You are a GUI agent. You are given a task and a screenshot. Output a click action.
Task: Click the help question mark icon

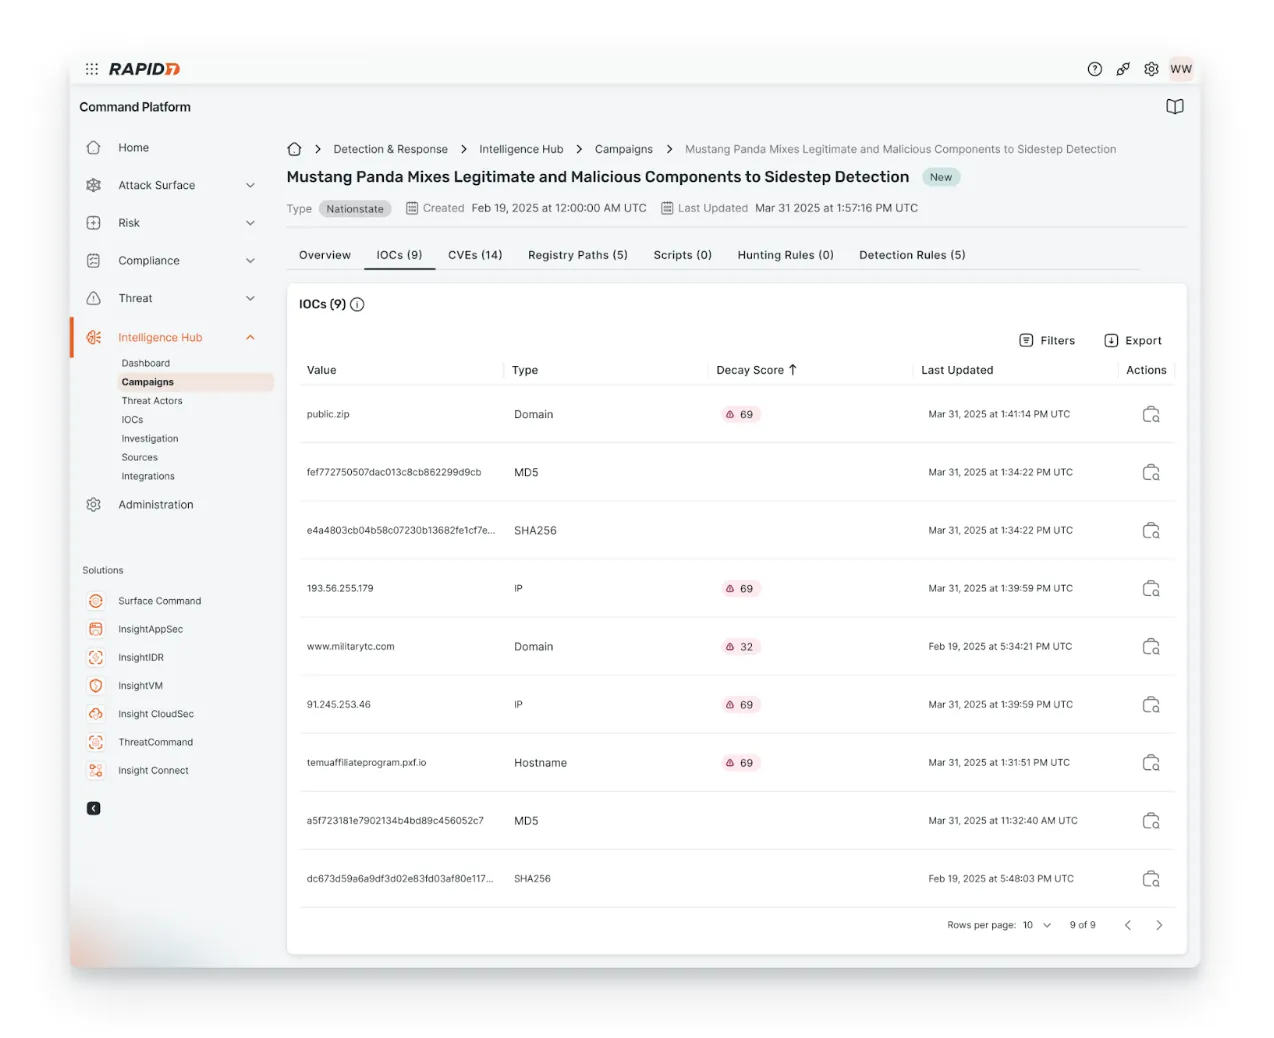point(1094,69)
